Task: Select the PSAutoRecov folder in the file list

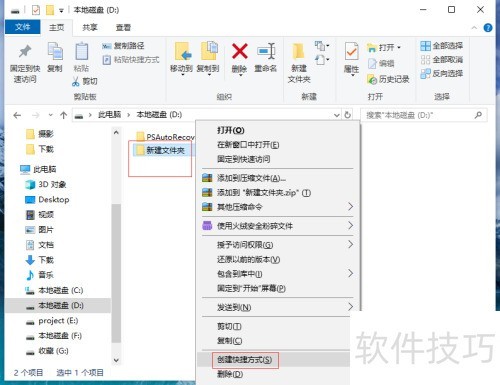Action: [x=165, y=137]
